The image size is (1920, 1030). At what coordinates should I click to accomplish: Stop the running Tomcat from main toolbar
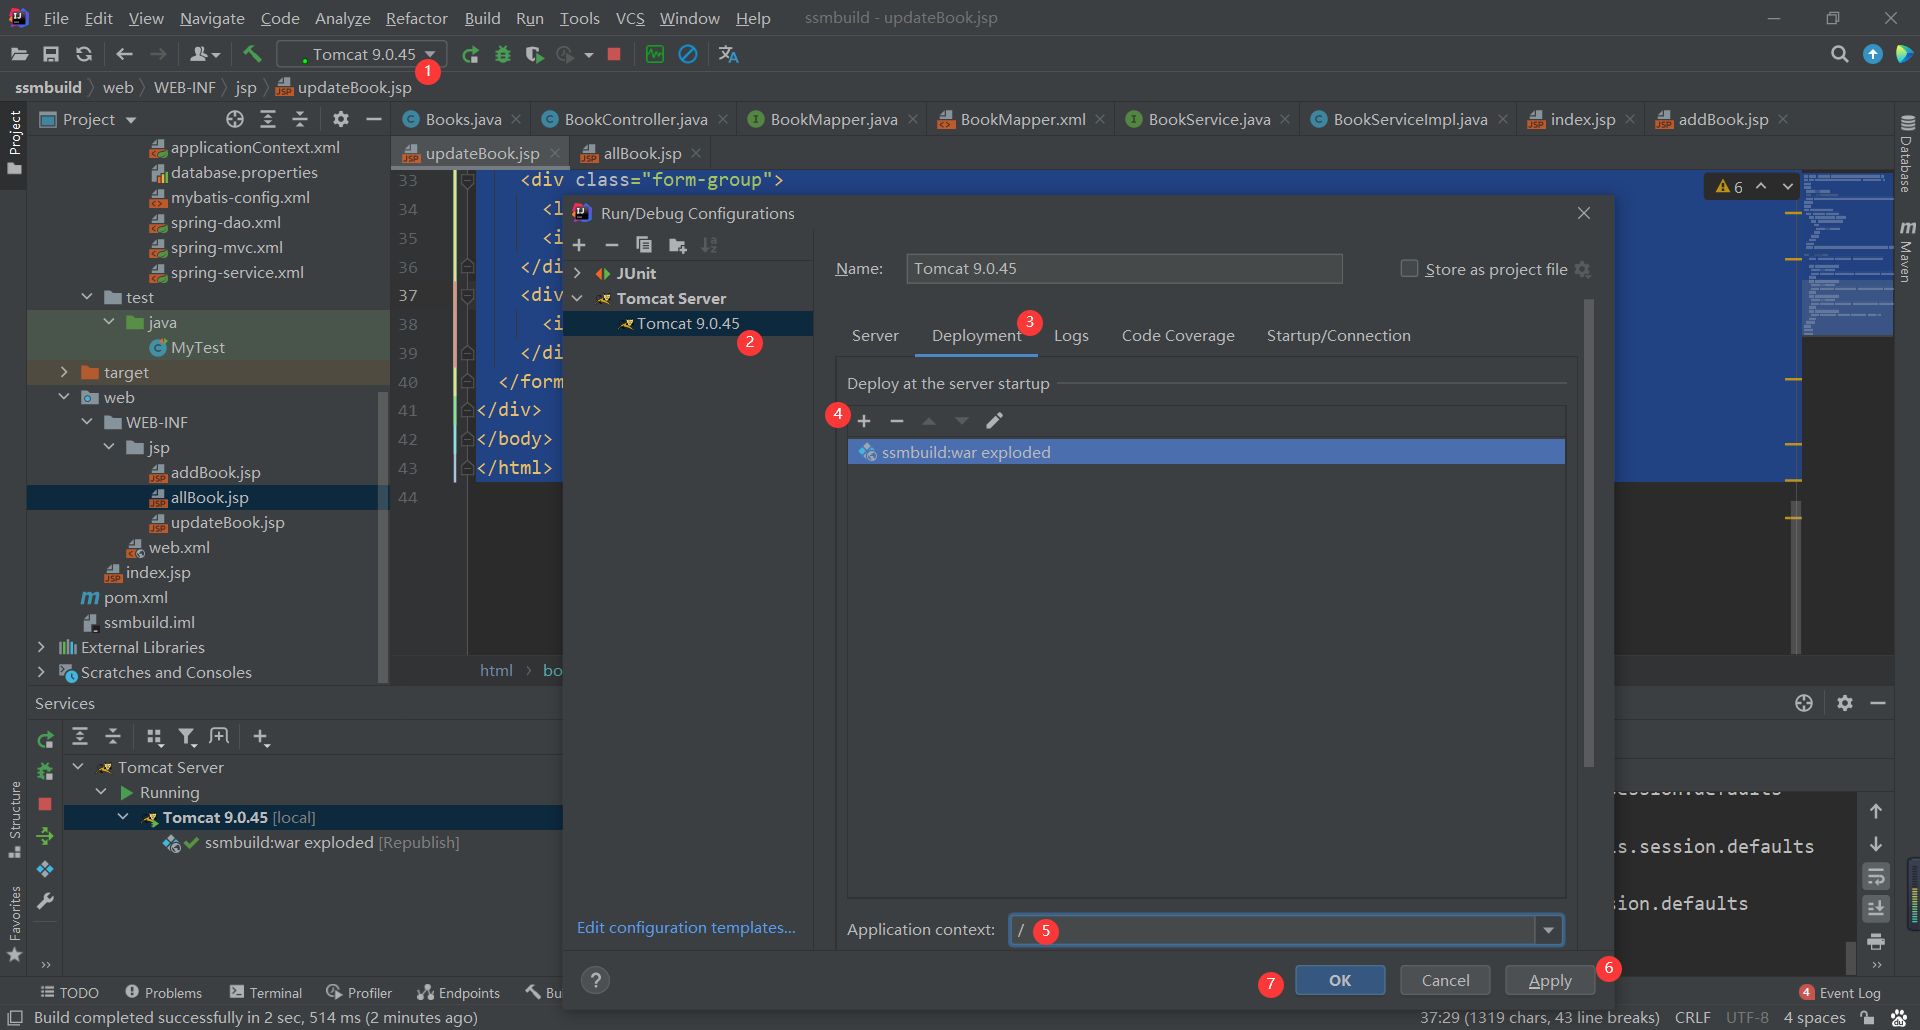pyautogui.click(x=614, y=54)
